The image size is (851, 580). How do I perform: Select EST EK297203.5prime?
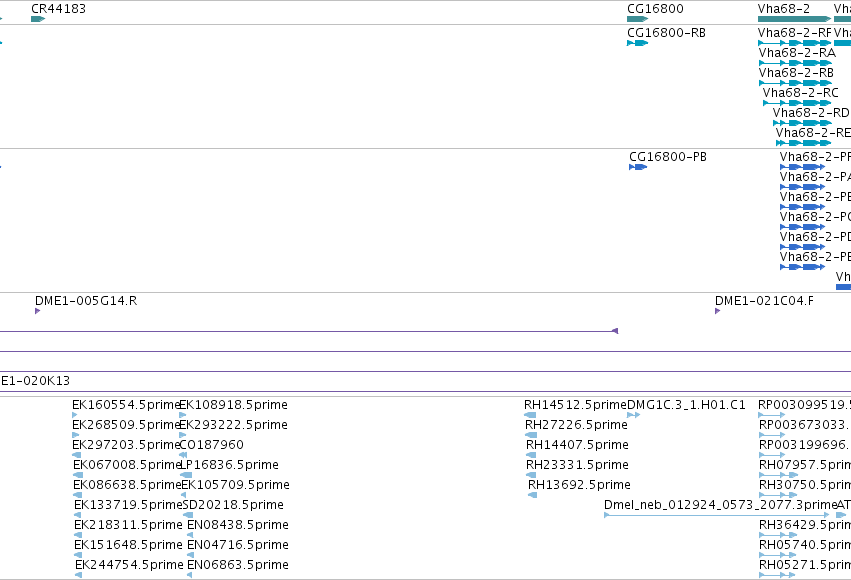(77, 455)
